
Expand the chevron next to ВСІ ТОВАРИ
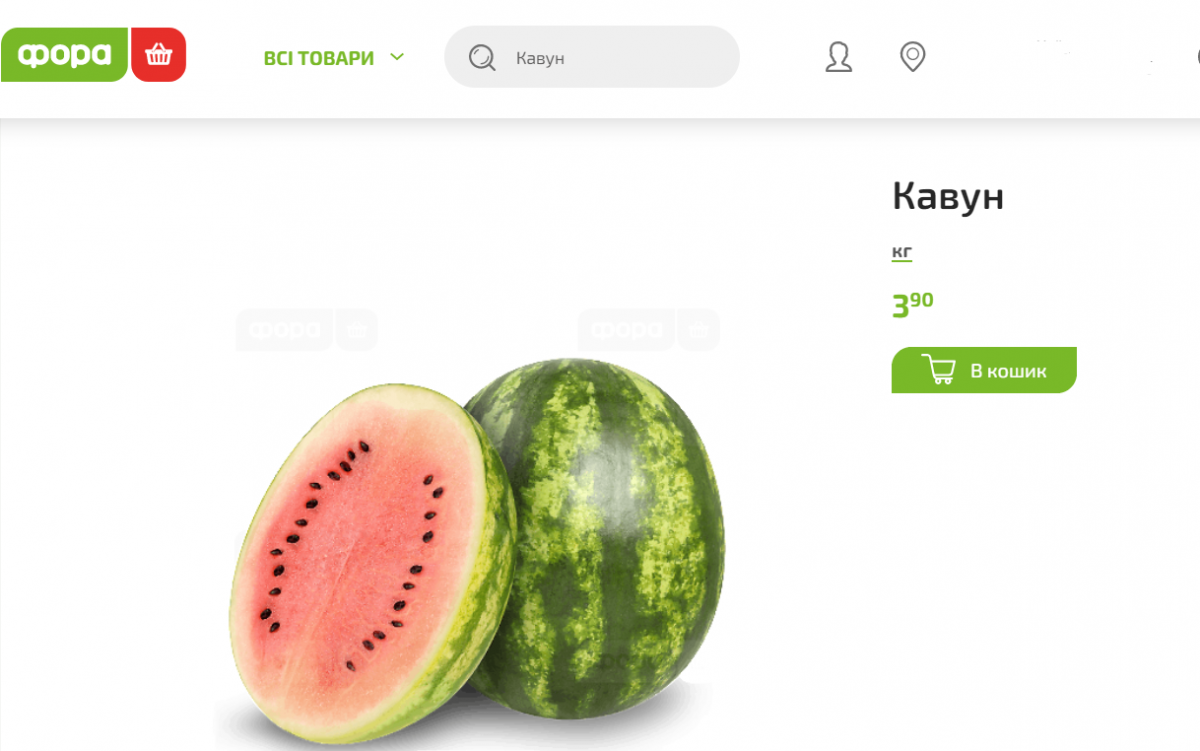(397, 57)
